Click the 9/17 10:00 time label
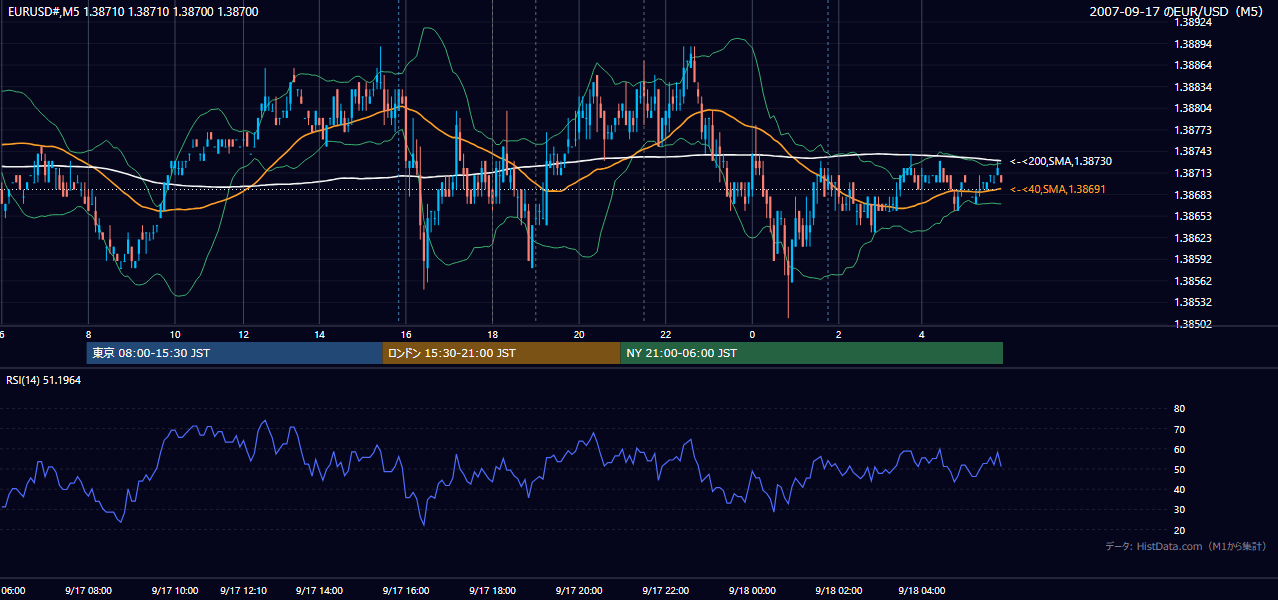Image resolution: width=1278 pixels, height=600 pixels. click(x=175, y=591)
